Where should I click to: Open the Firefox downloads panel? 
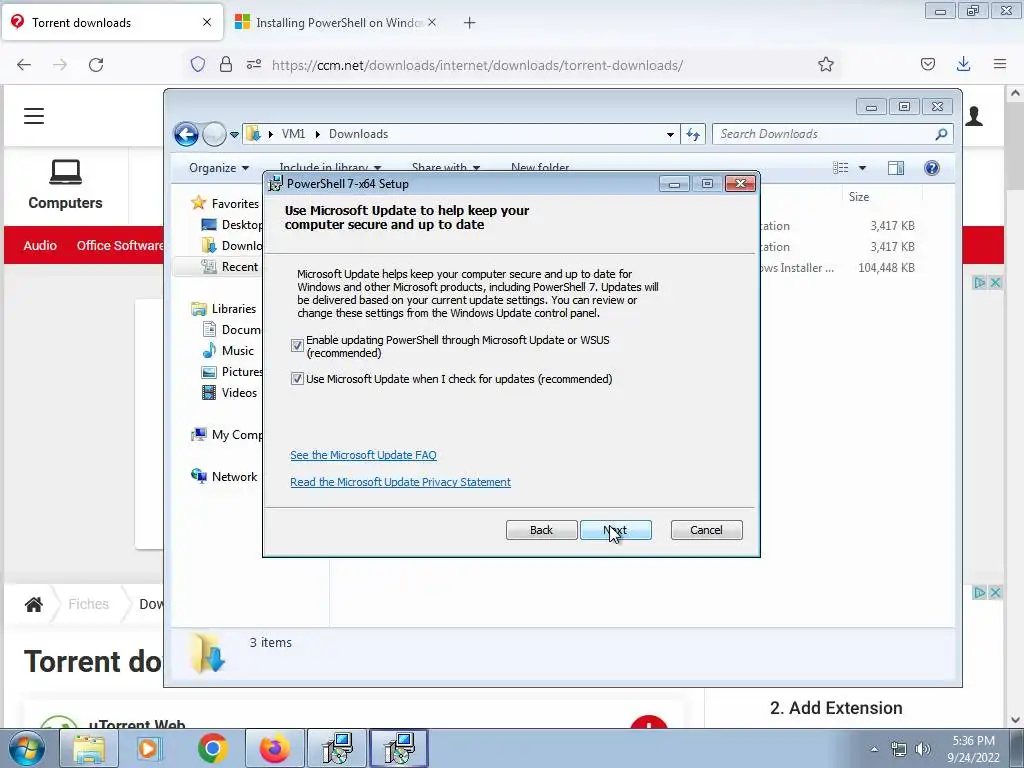964,65
